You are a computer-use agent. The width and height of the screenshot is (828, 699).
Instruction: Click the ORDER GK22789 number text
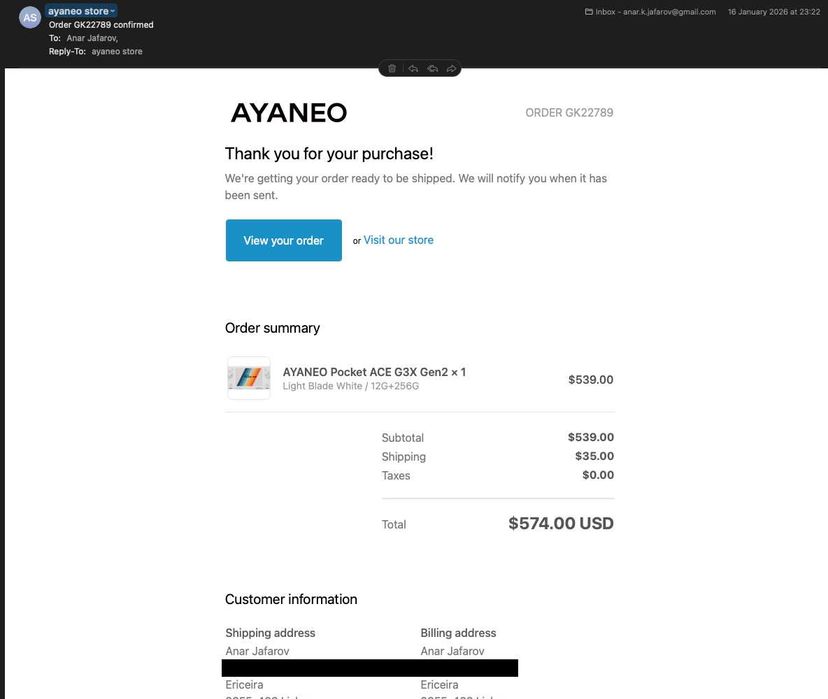[569, 112]
